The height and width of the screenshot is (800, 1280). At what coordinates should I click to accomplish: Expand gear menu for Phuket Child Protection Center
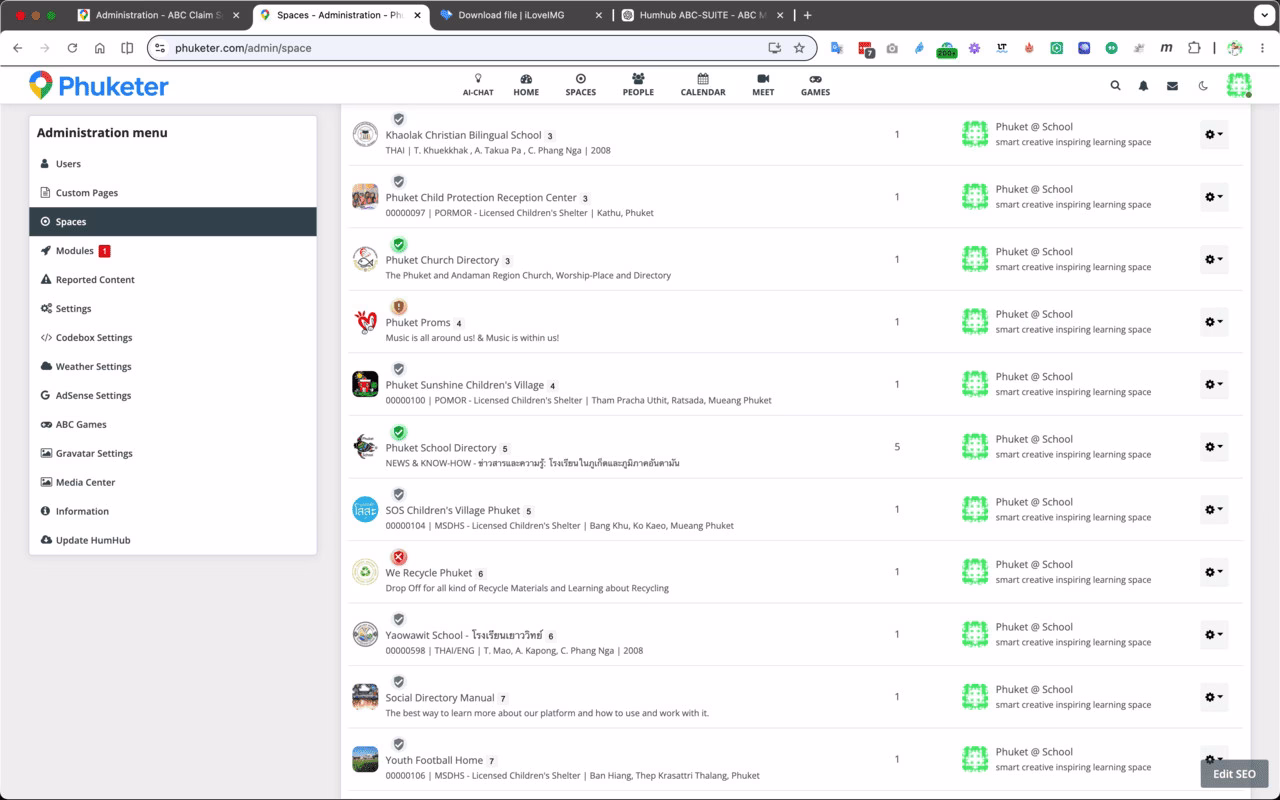(x=1214, y=197)
